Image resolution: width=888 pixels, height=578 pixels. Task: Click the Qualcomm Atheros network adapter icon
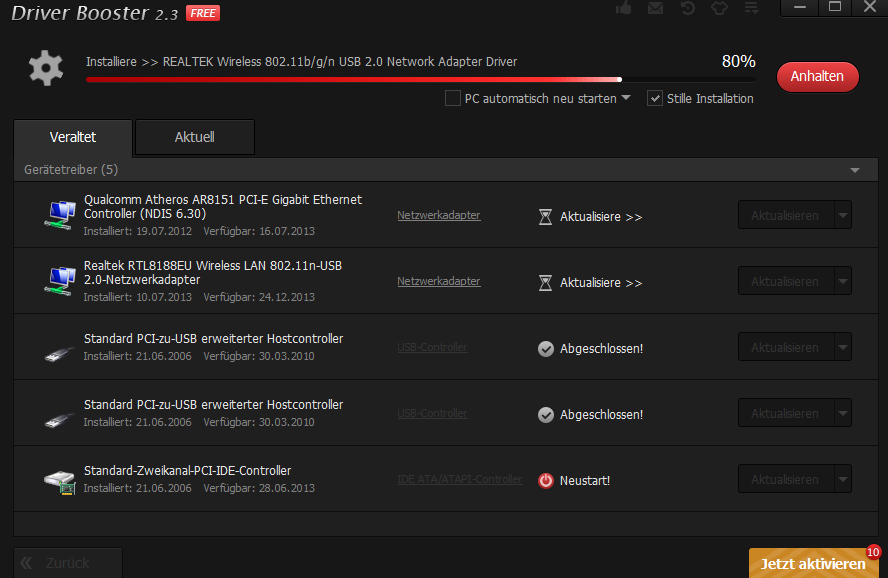point(60,215)
